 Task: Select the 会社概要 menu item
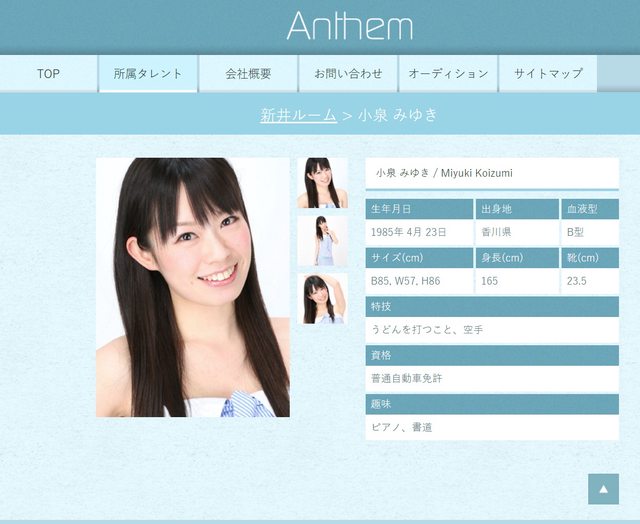coord(248,74)
